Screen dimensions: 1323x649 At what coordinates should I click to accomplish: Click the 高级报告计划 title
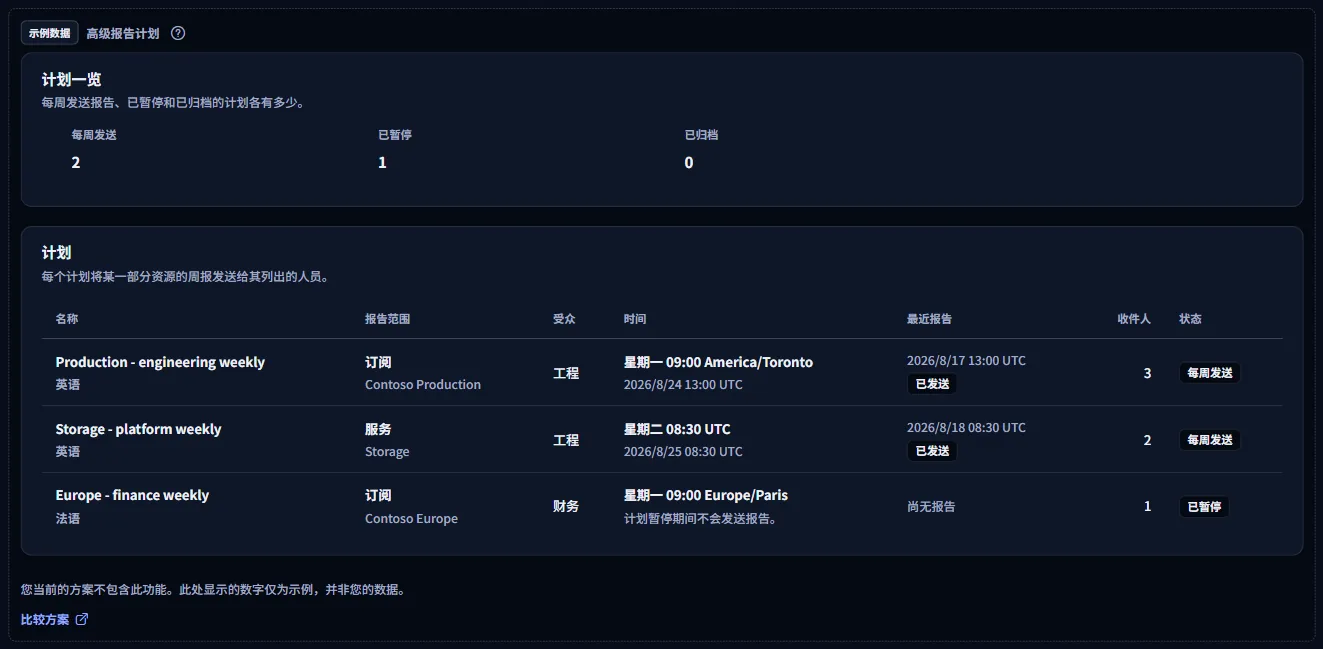tap(122, 33)
